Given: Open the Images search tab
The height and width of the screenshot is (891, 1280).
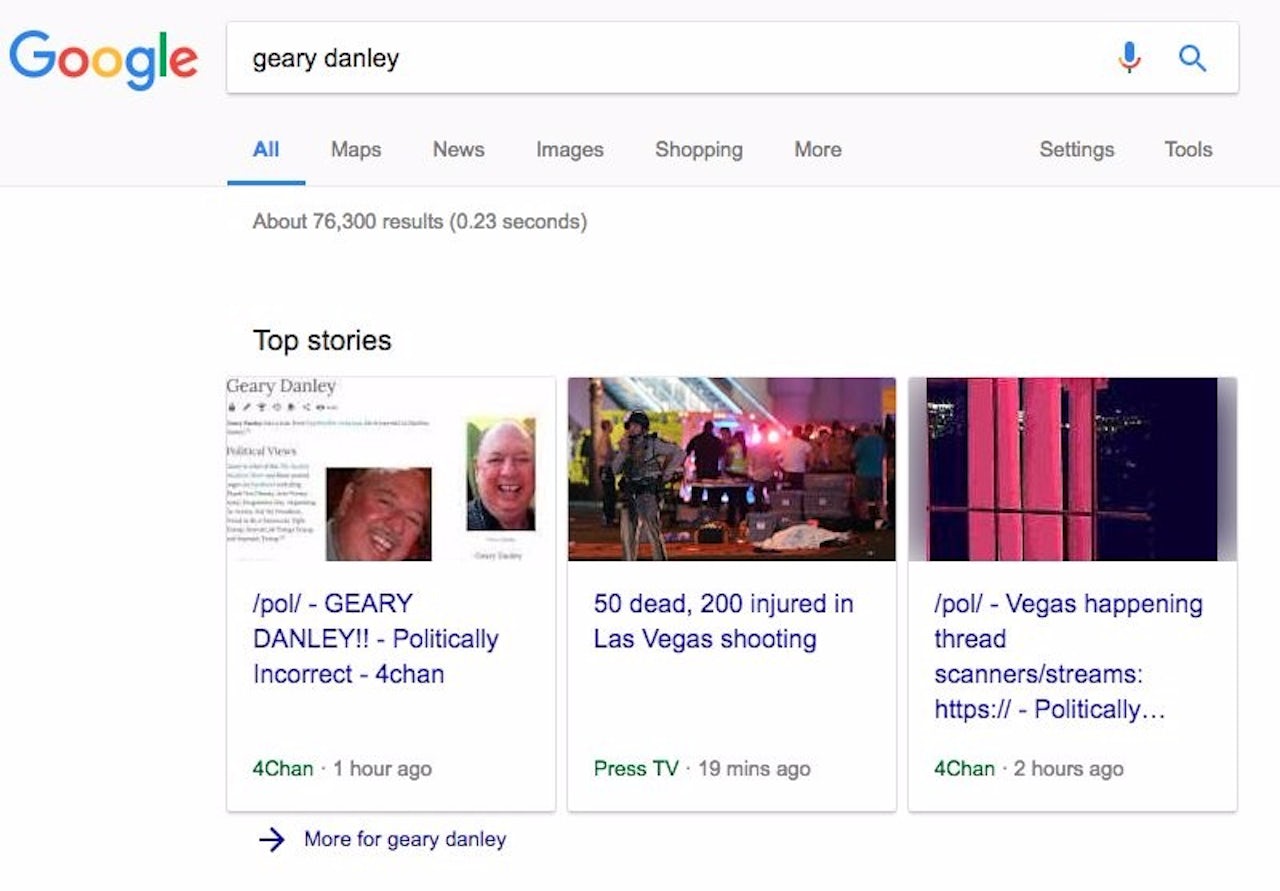Looking at the screenshot, I should click(x=569, y=149).
